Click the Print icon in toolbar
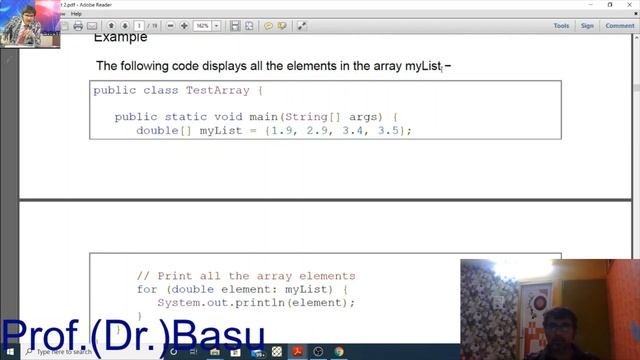Image resolution: width=640 pixels, height=360 pixels. 78,26
